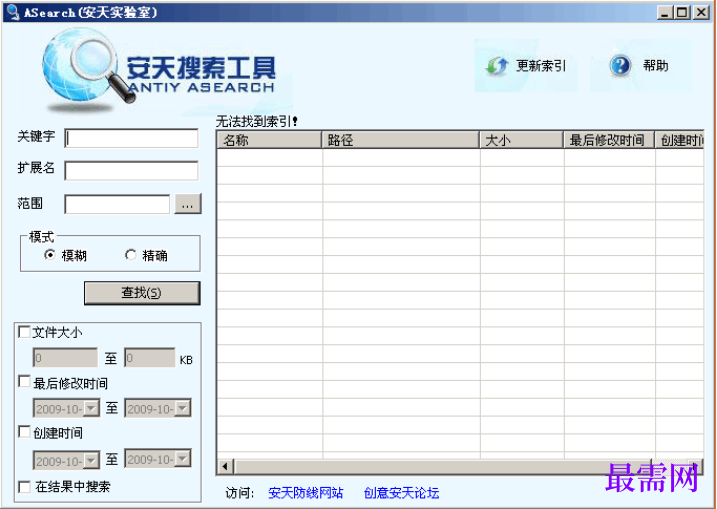Click the 更新索引 label text

541,66
